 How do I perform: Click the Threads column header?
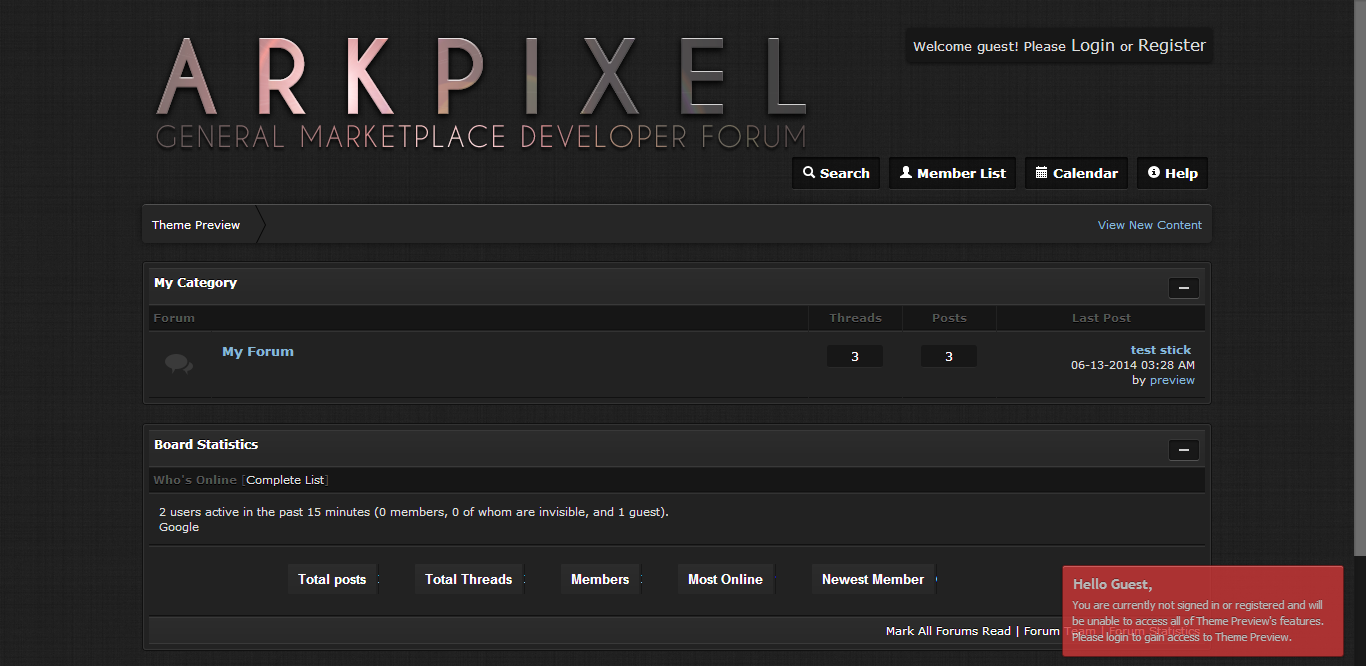point(855,318)
